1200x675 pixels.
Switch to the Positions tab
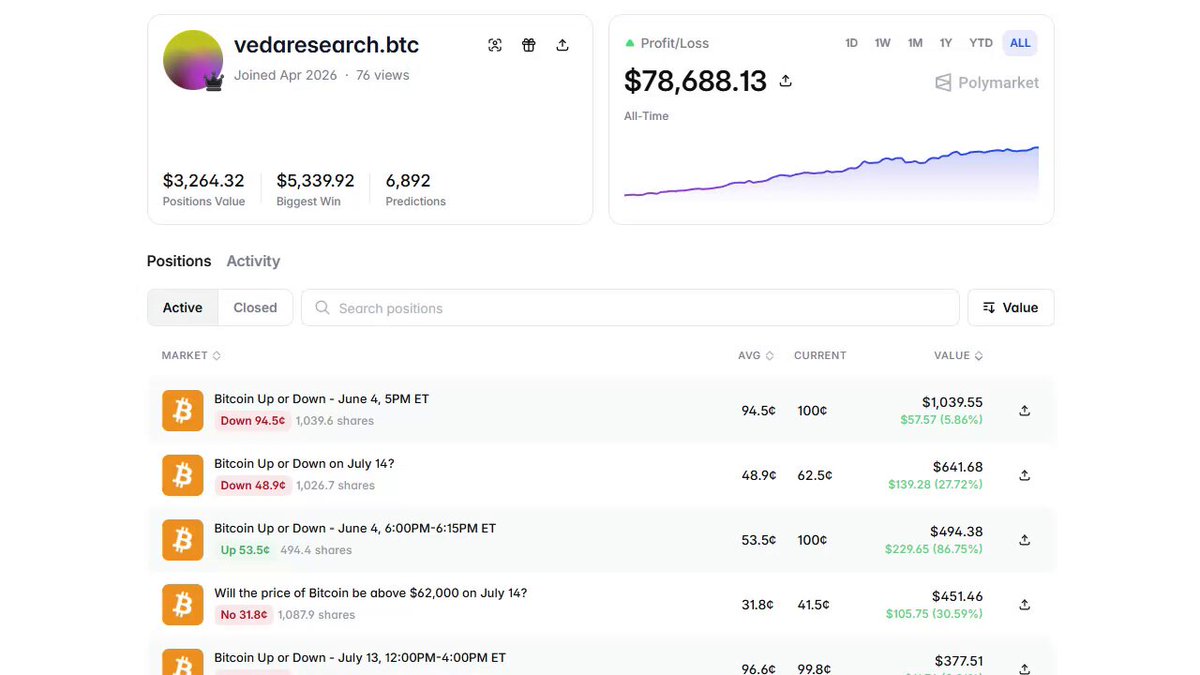tap(179, 261)
